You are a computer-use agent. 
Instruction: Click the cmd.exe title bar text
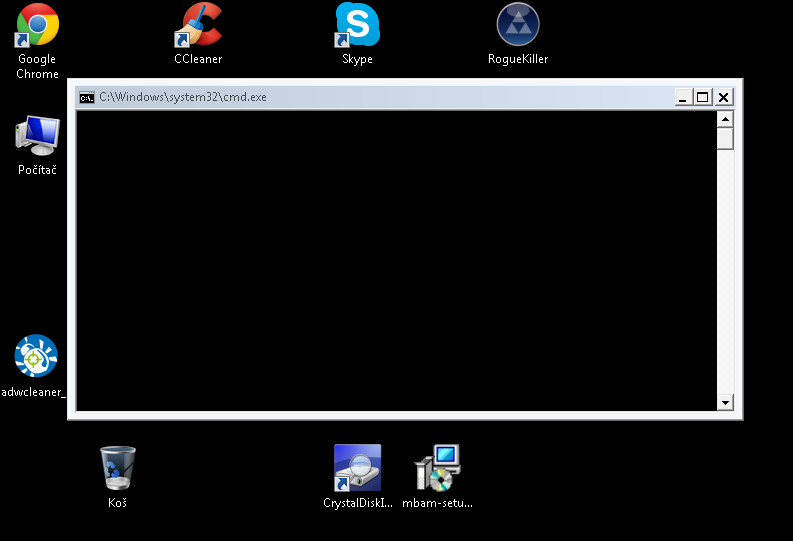point(183,97)
